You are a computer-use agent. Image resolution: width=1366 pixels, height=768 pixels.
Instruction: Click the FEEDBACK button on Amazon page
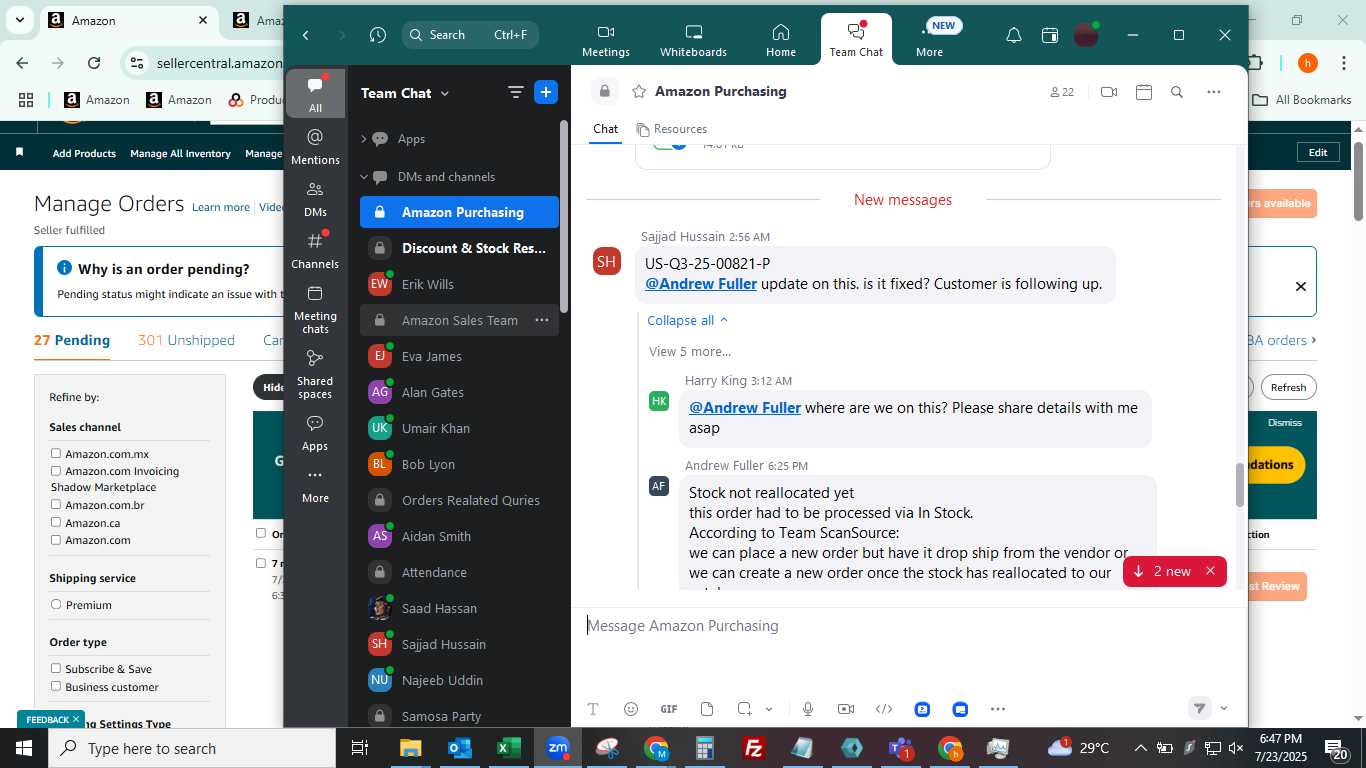(x=51, y=719)
